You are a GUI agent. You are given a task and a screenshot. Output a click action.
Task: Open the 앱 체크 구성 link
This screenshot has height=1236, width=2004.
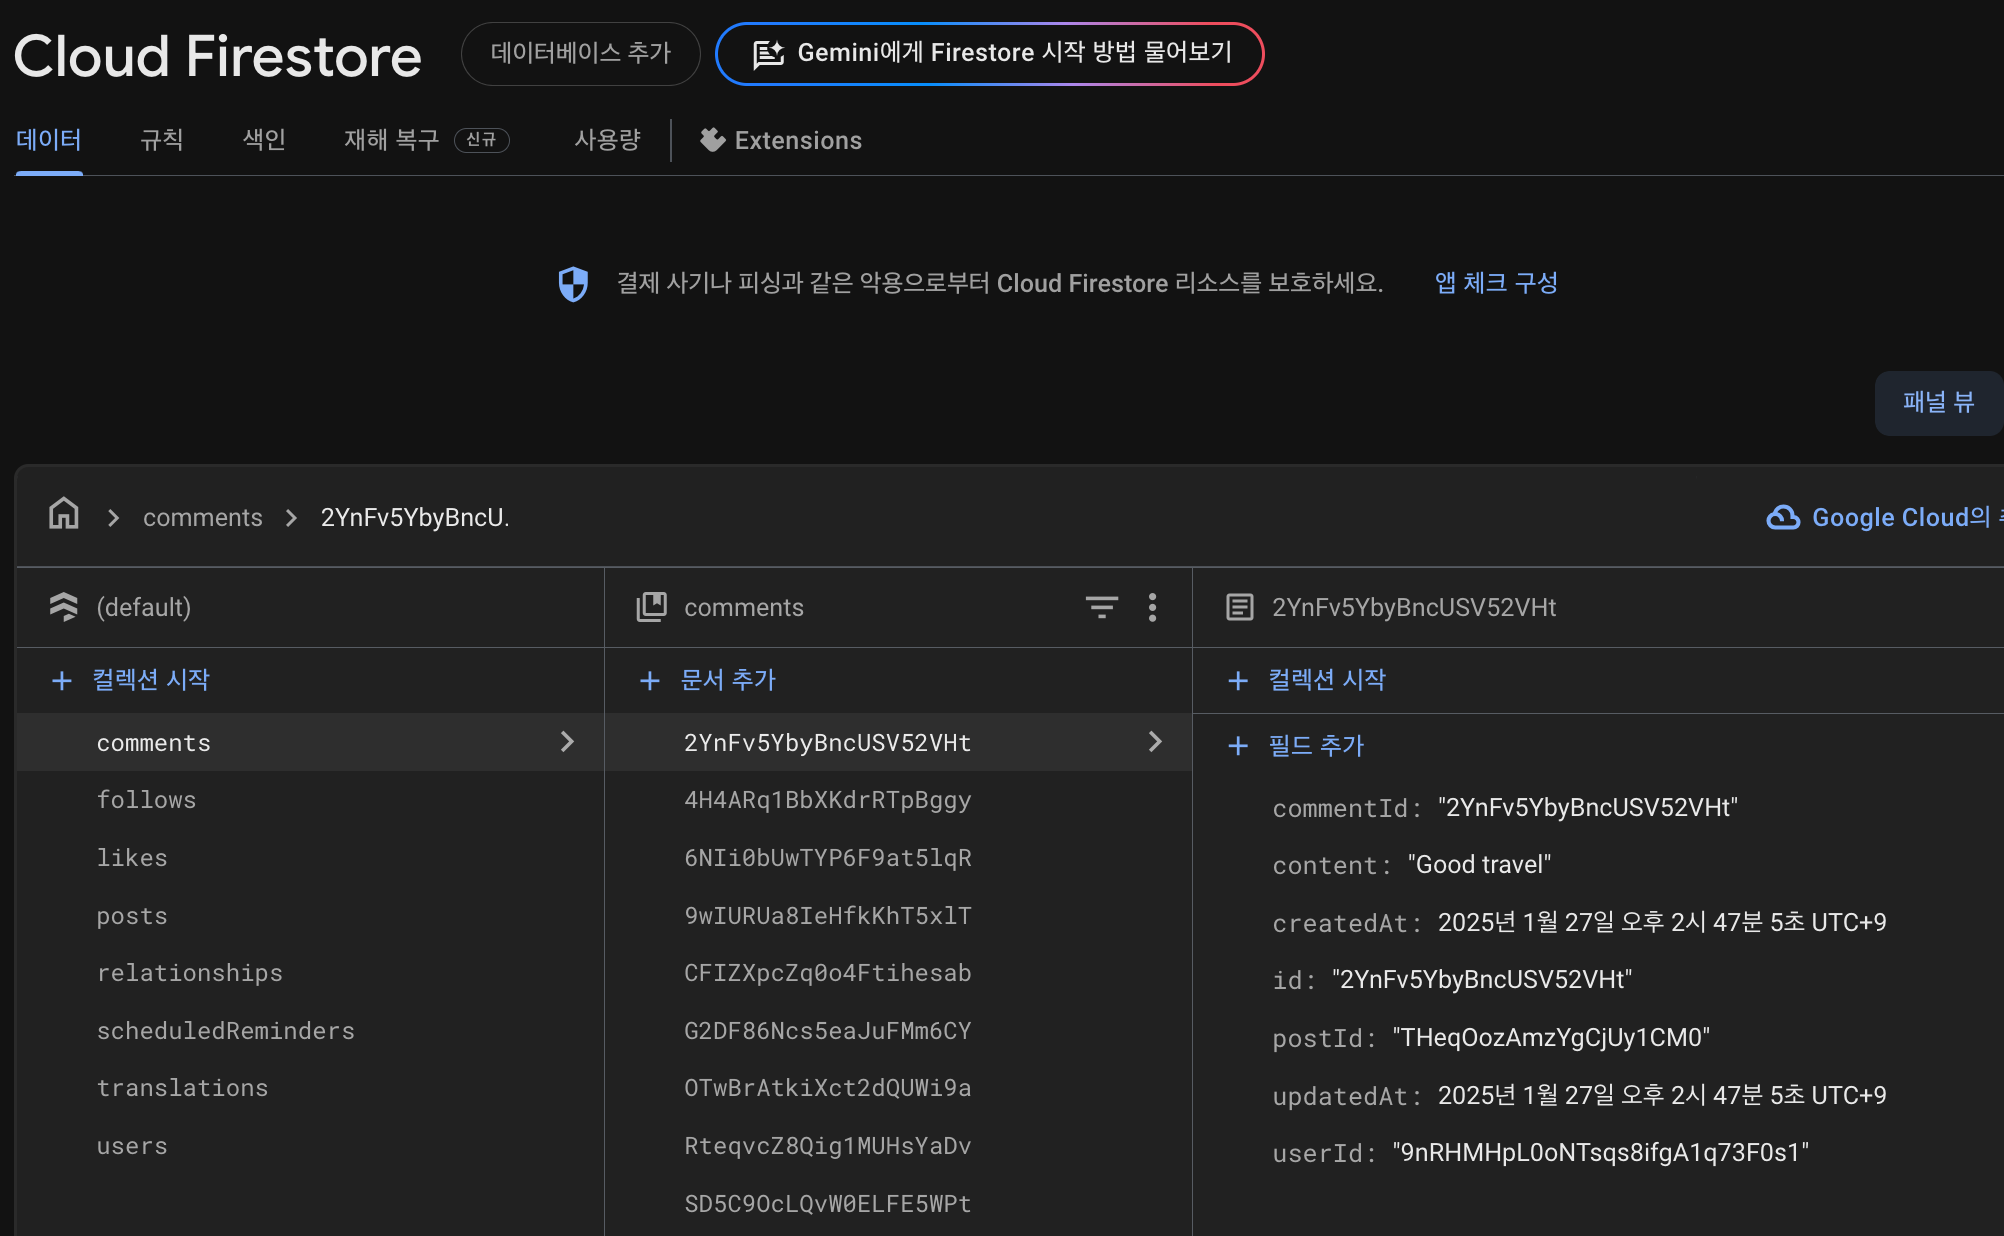[x=1495, y=283]
